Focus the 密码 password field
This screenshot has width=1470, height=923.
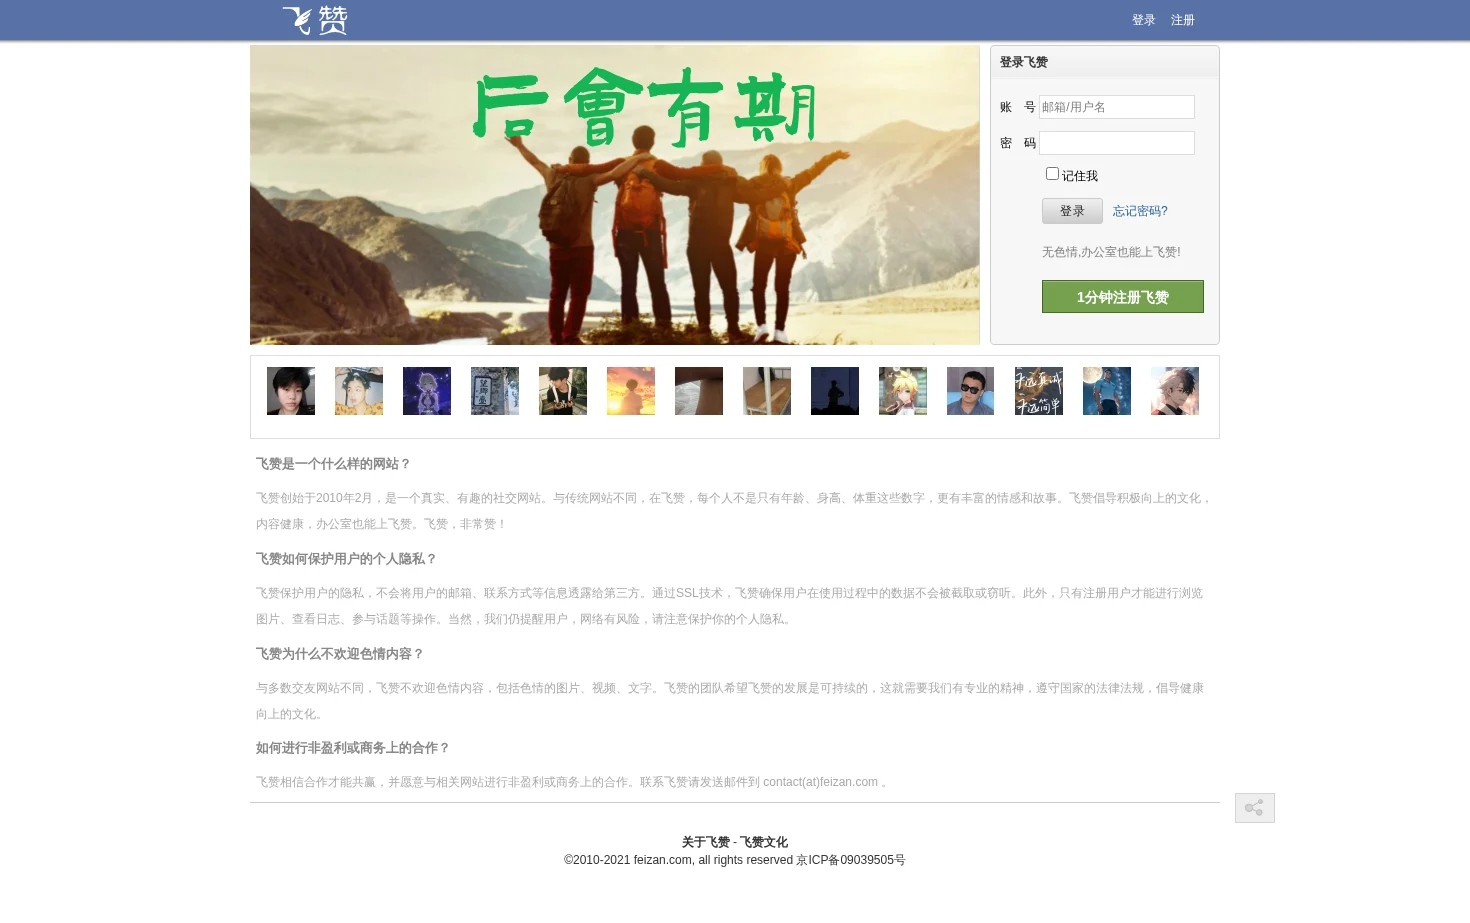[1116, 143]
